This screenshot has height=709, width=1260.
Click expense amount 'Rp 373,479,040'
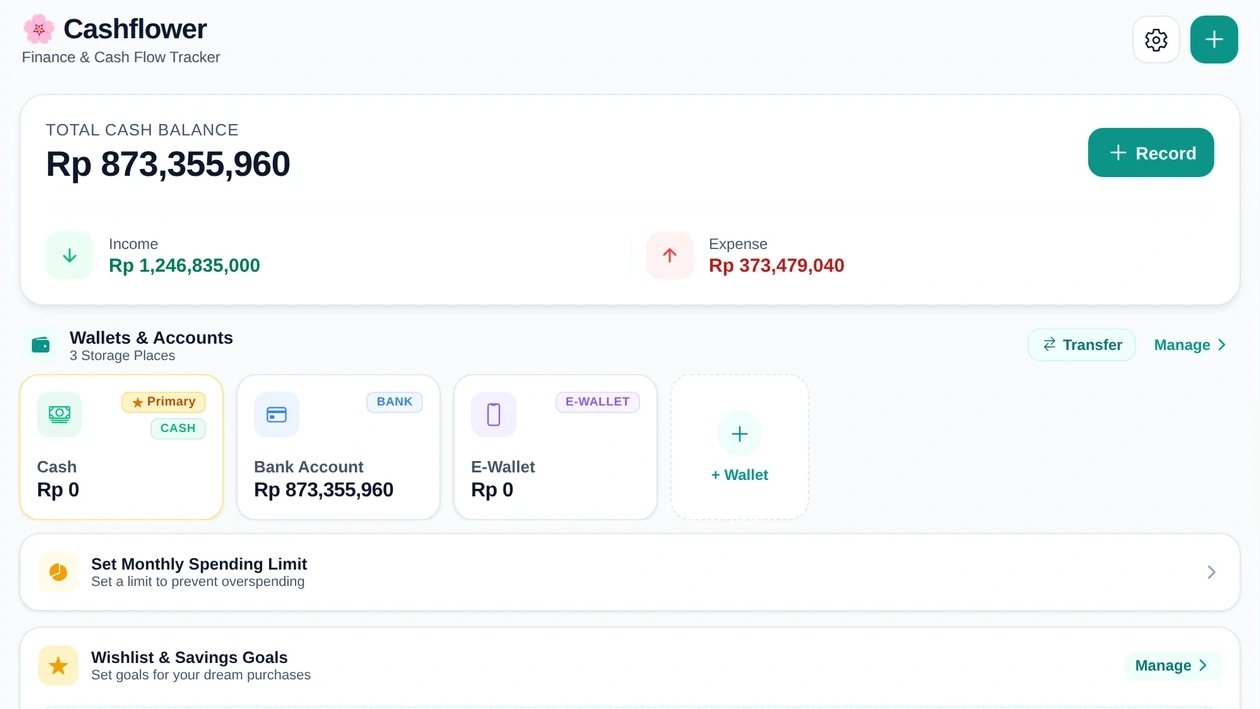click(777, 266)
